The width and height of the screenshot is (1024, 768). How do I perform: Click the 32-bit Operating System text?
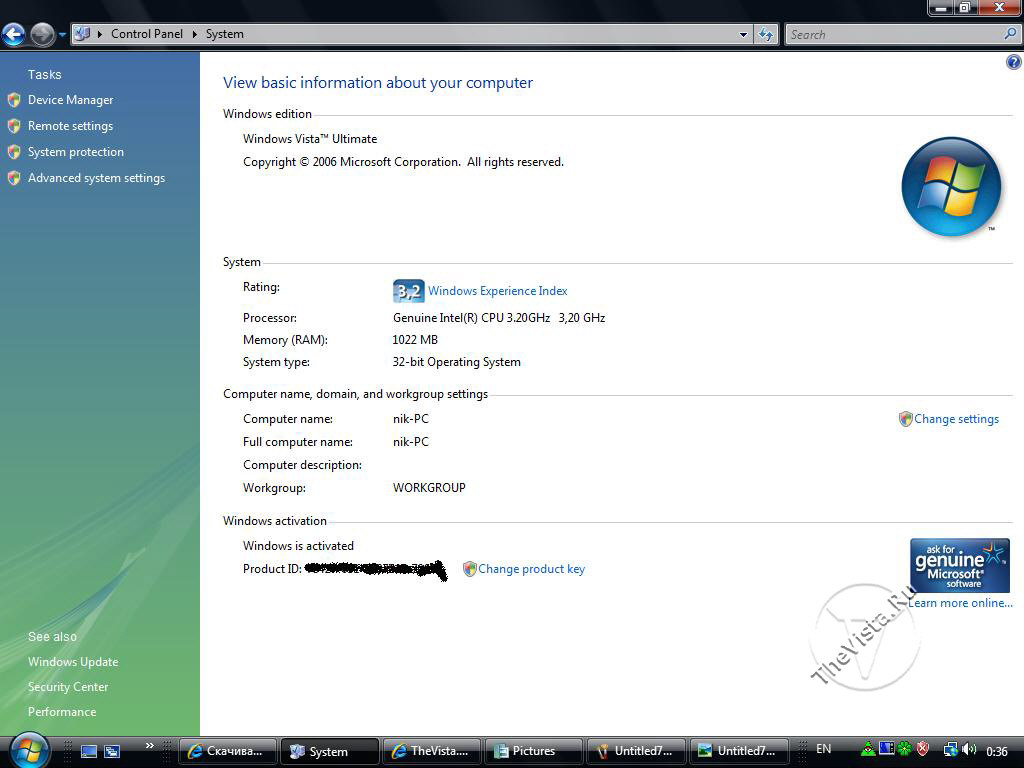pos(456,362)
